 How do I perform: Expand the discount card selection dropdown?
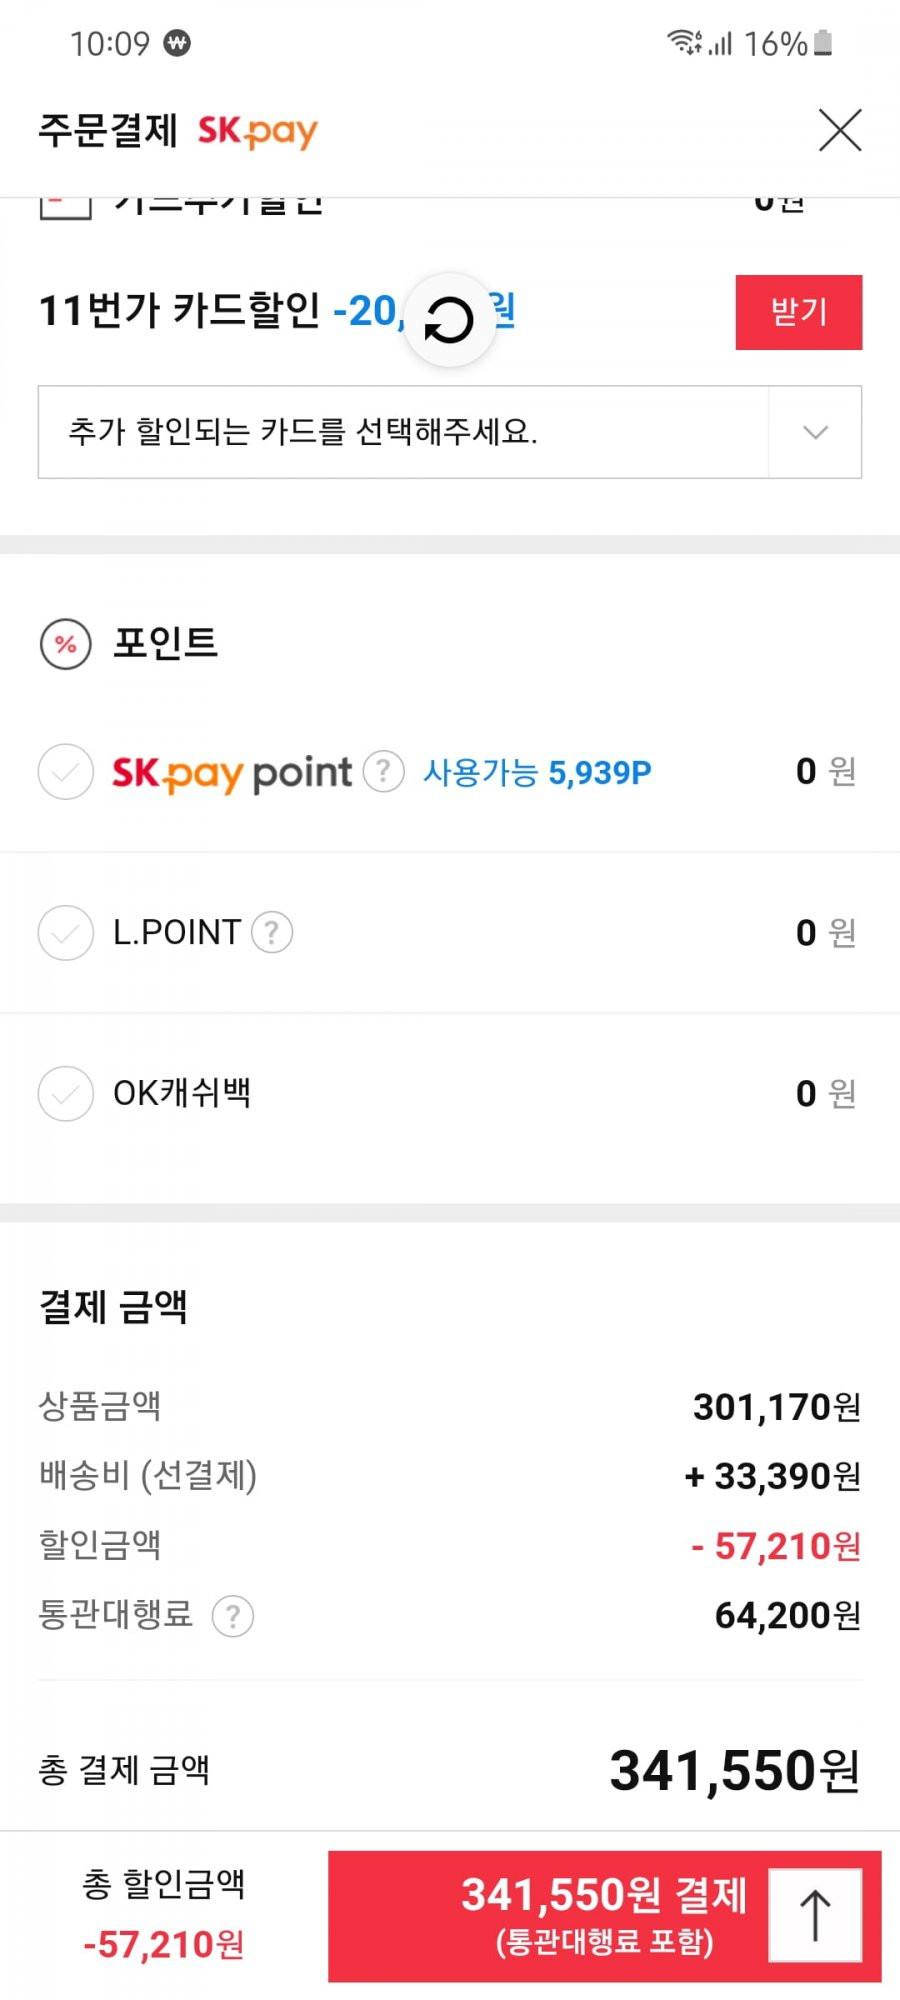coord(450,432)
